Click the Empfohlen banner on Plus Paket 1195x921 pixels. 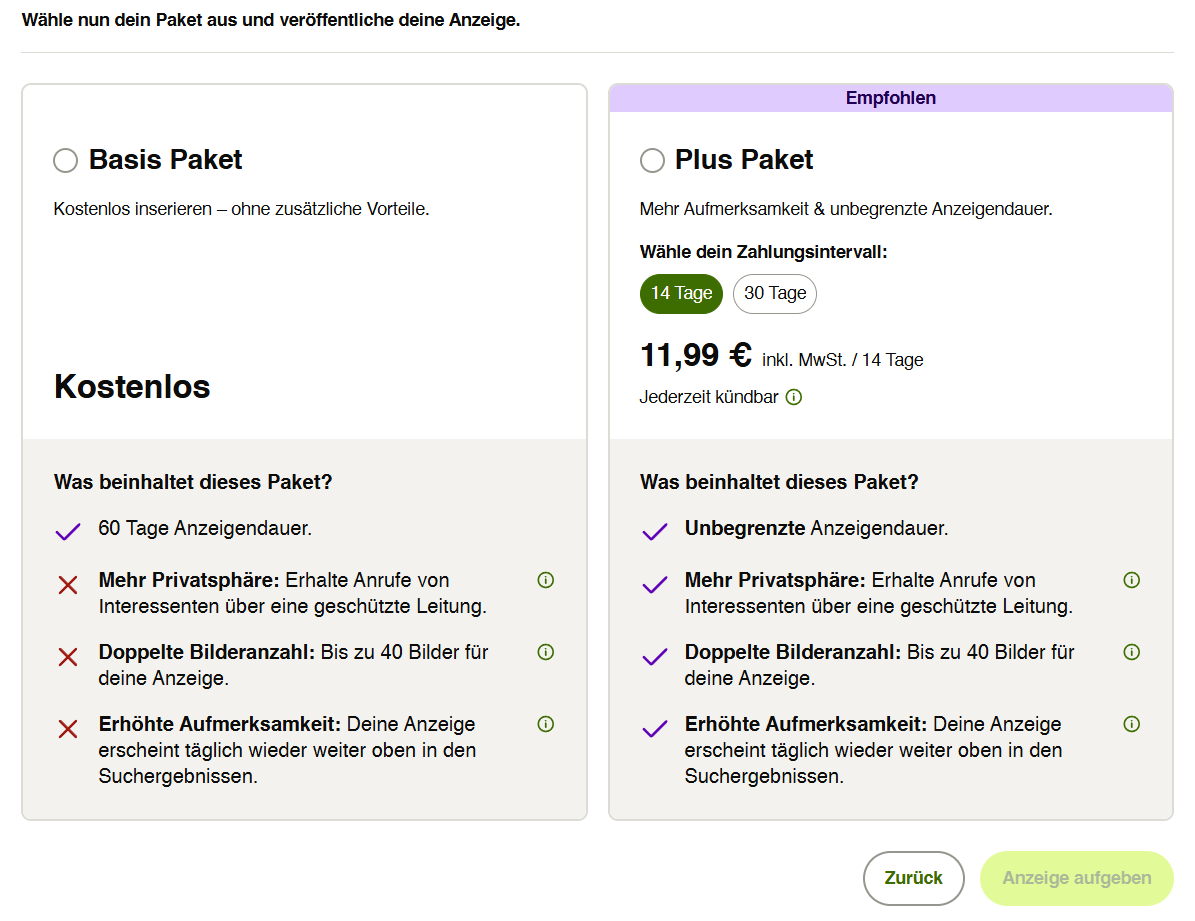[x=891, y=98]
